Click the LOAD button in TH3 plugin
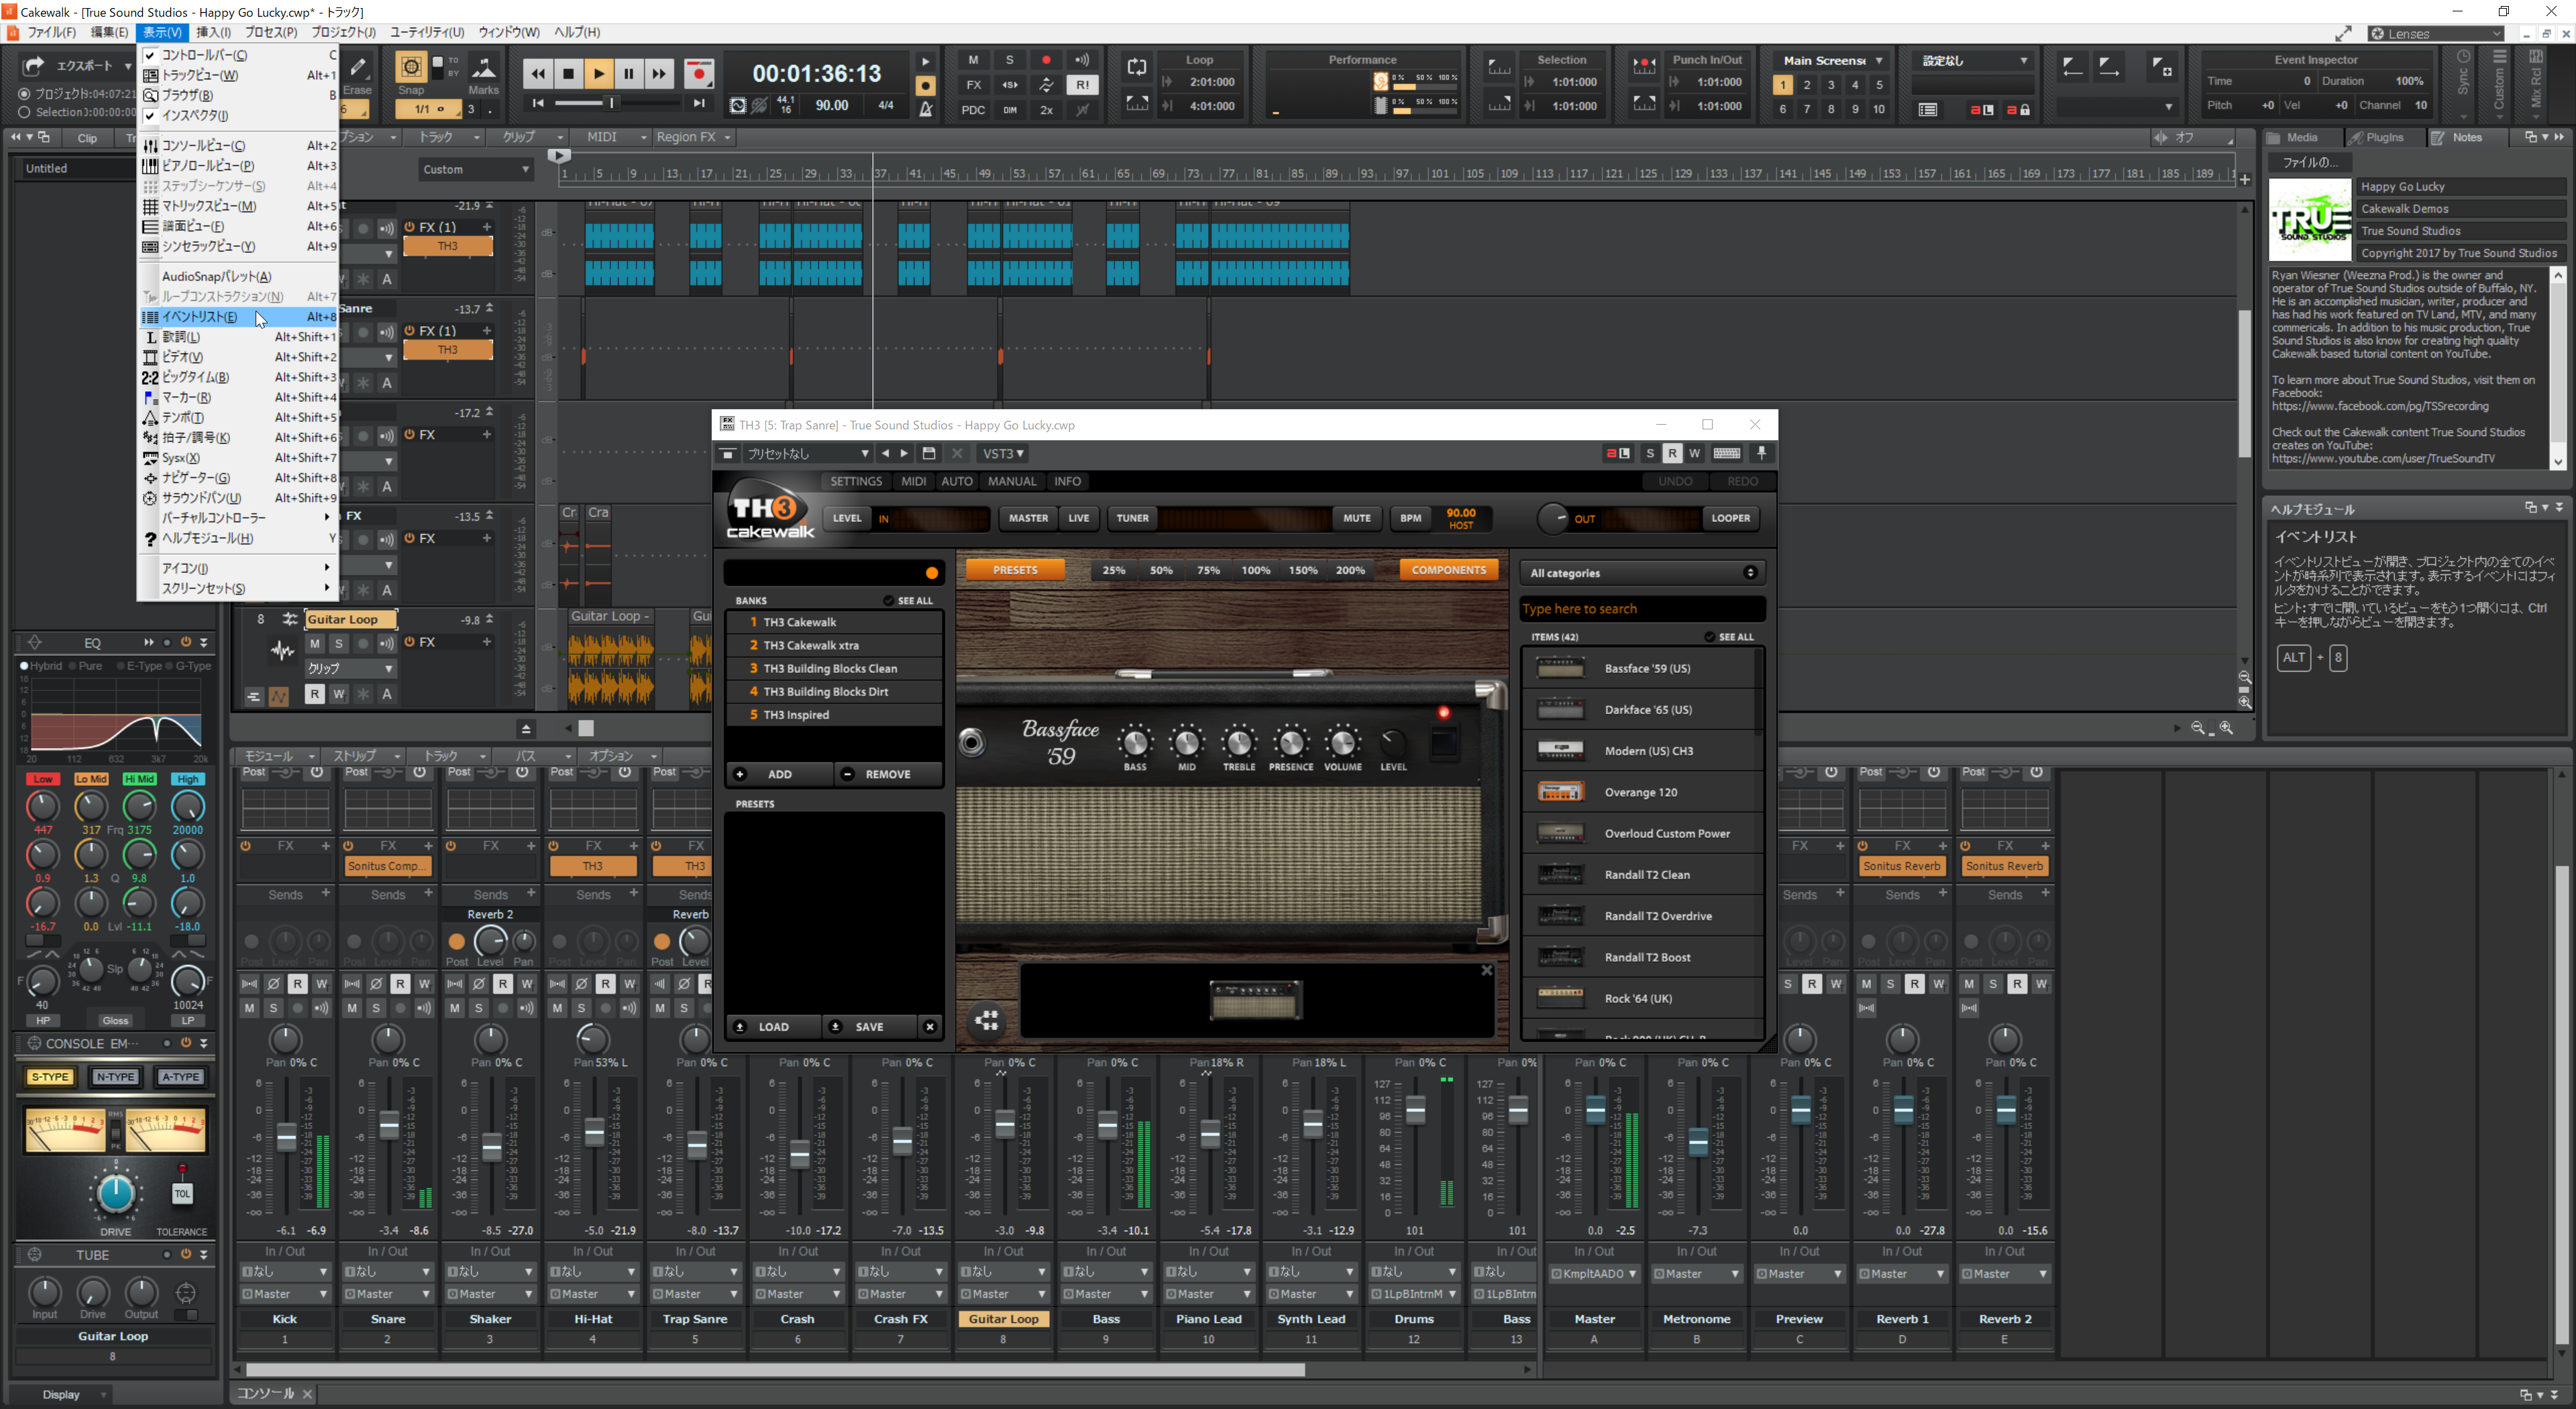Viewport: 2576px width, 1409px height. pos(773,1024)
